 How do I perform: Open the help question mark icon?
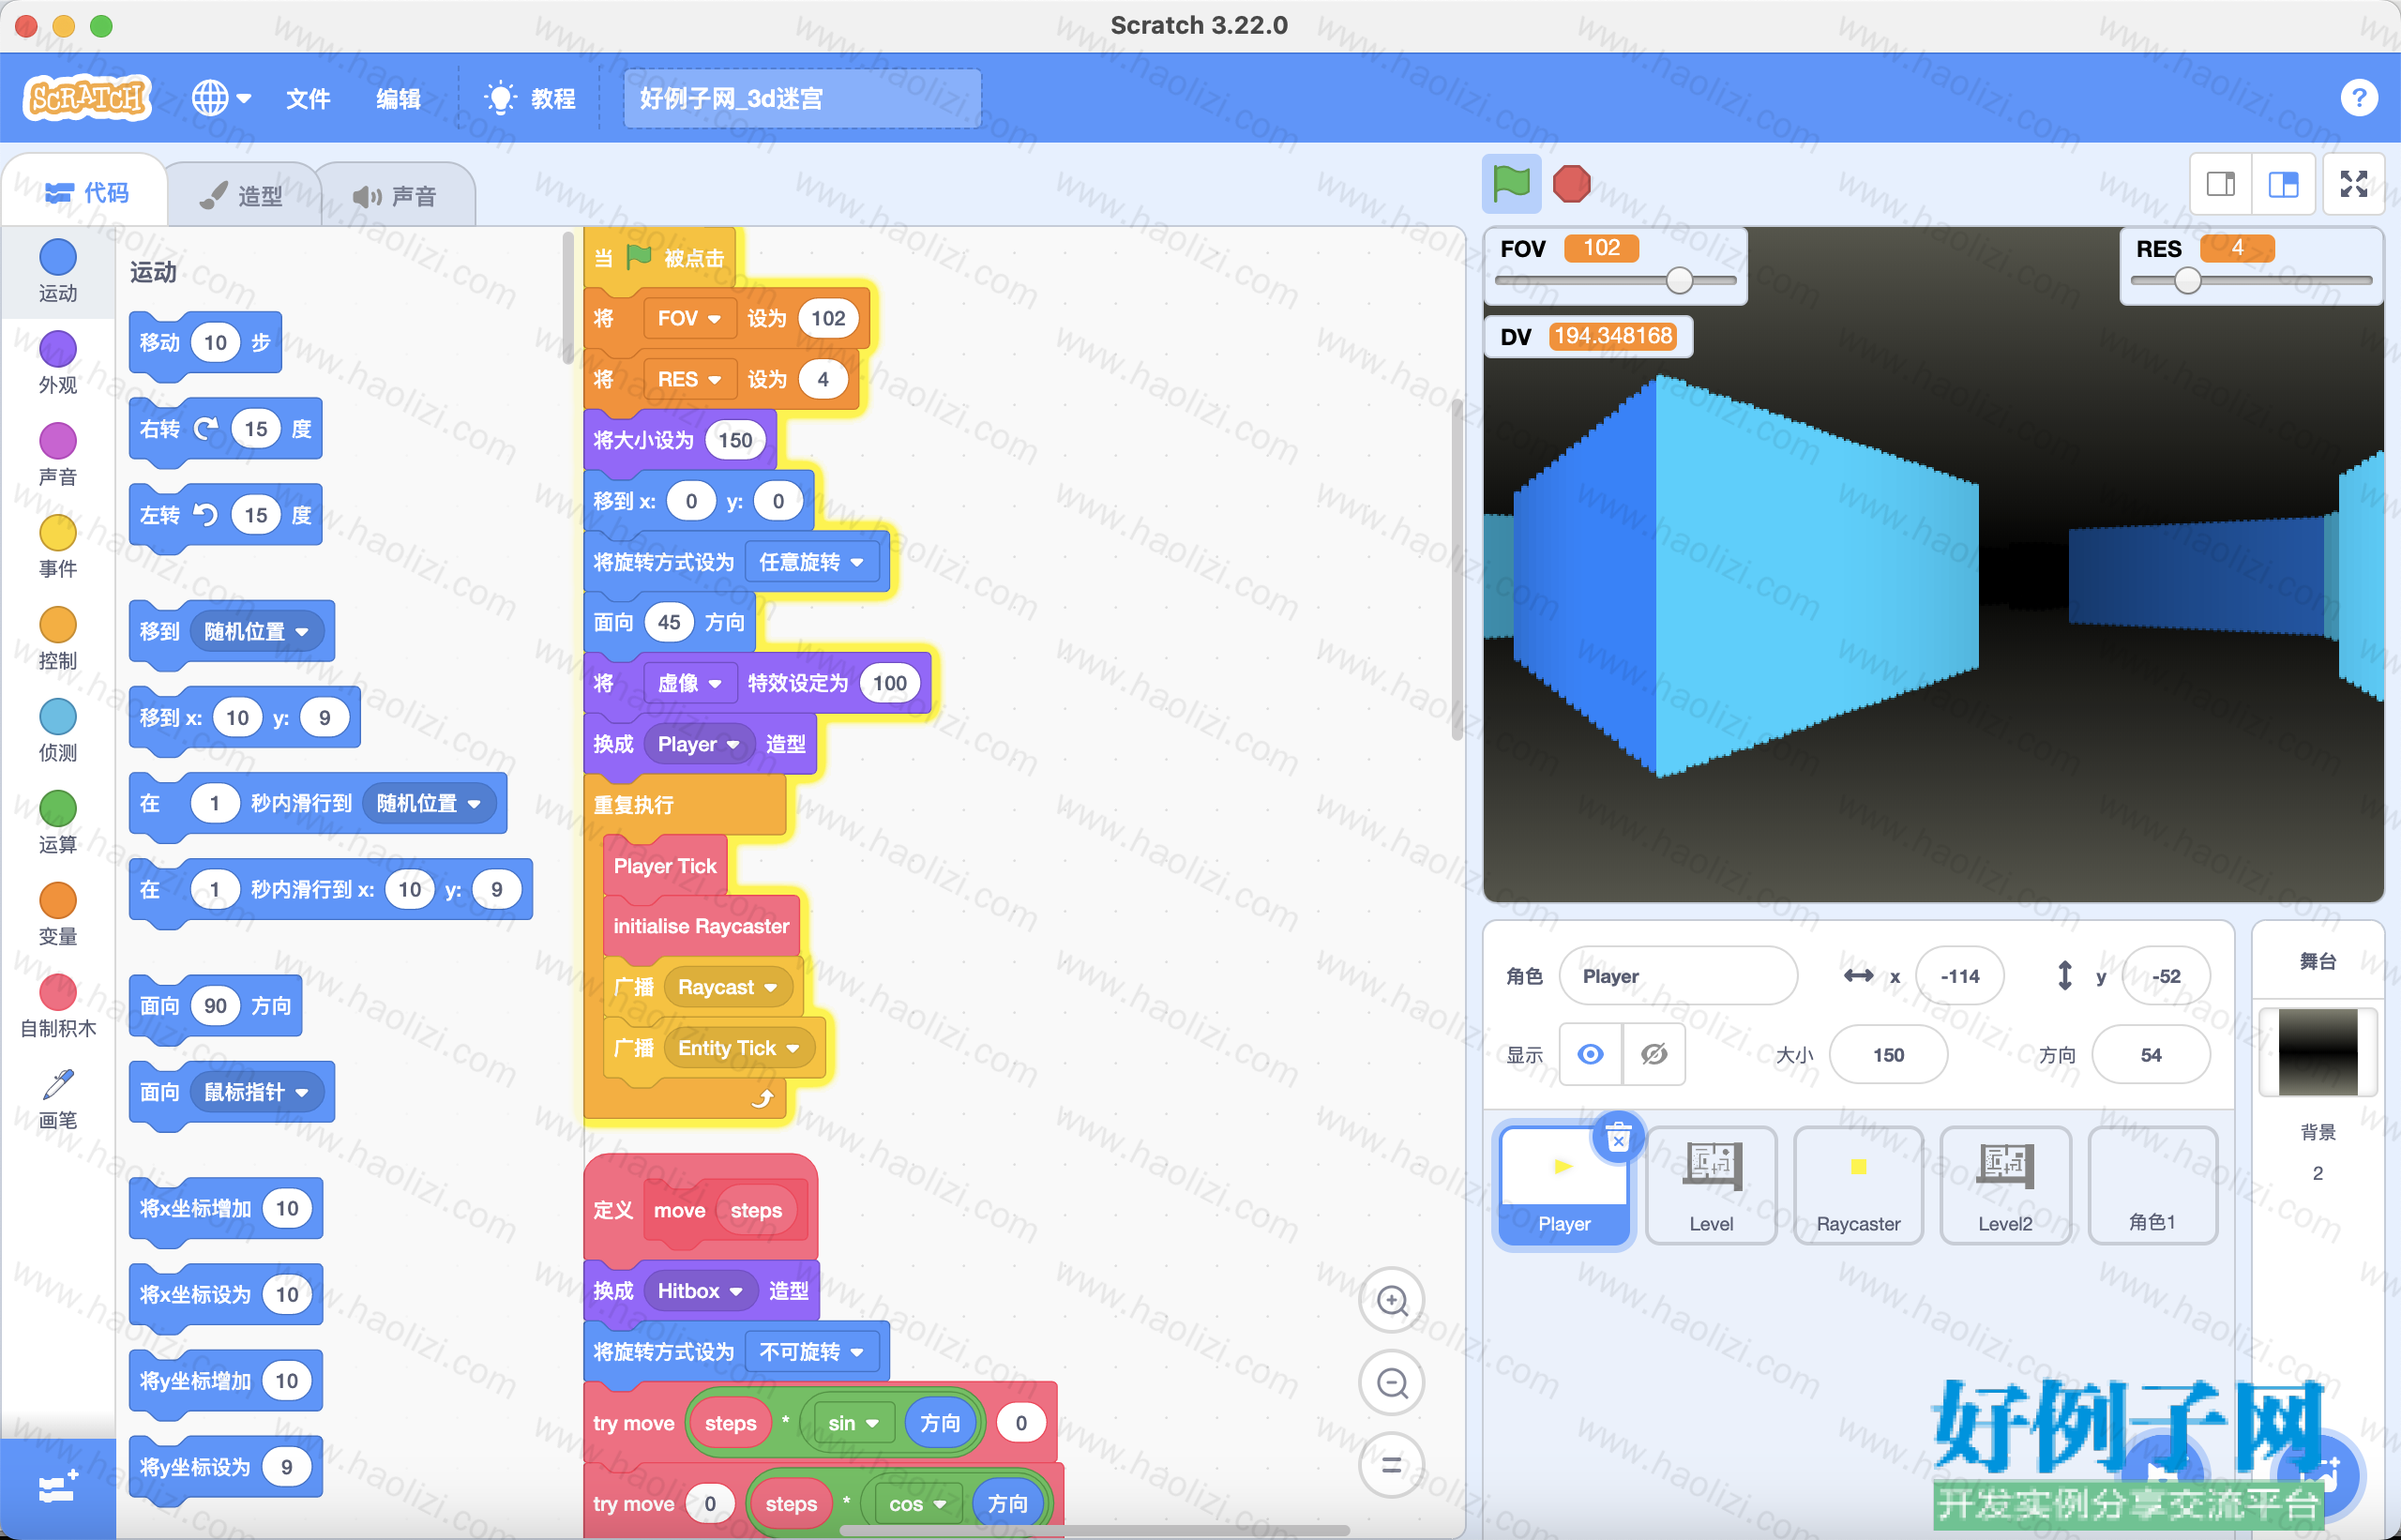(x=2358, y=98)
